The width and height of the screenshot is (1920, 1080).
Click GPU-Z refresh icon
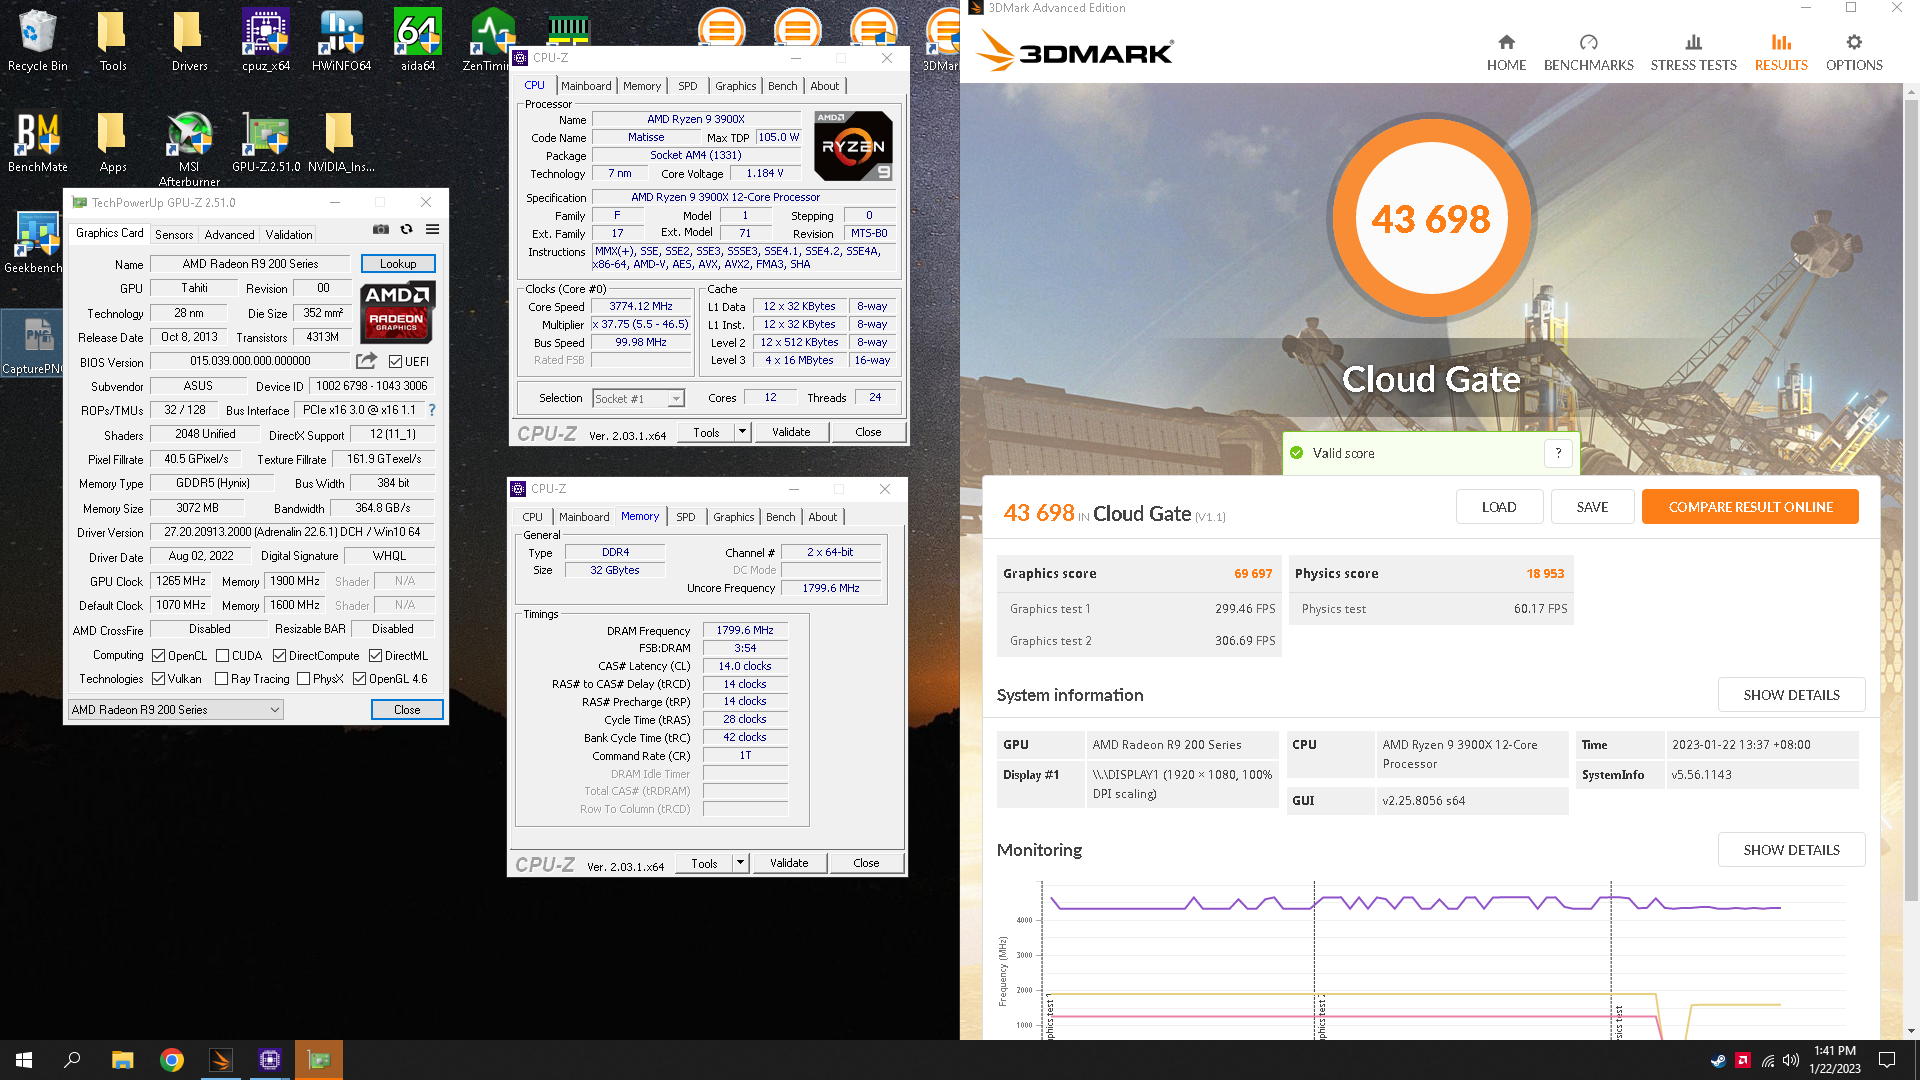406,229
